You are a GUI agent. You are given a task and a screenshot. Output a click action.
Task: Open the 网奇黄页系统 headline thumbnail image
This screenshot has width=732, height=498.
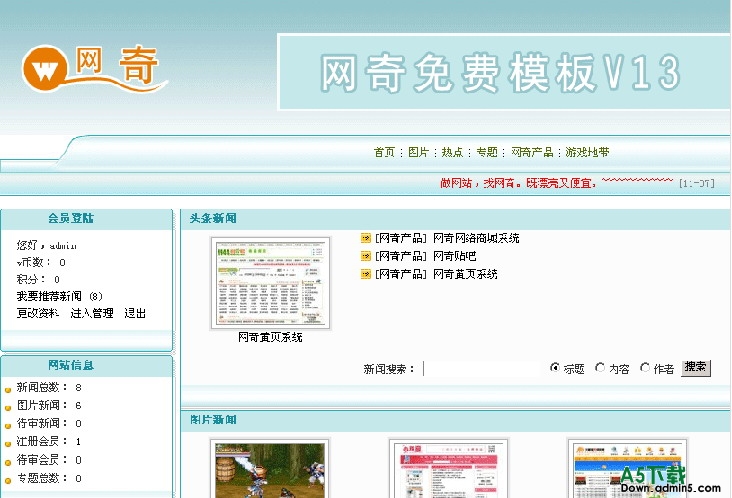pyautogui.click(x=271, y=283)
